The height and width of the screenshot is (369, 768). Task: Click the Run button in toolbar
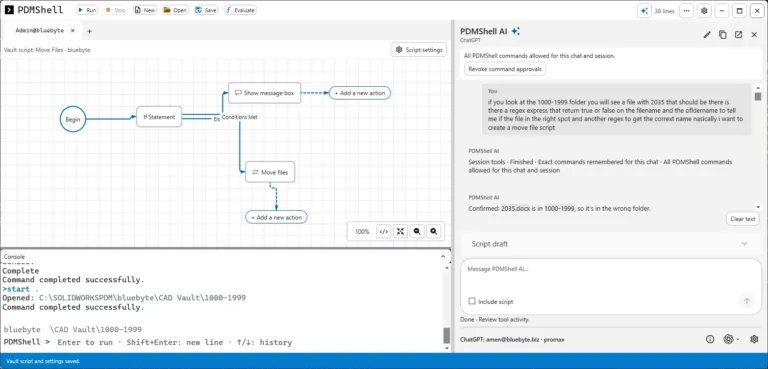tap(87, 10)
